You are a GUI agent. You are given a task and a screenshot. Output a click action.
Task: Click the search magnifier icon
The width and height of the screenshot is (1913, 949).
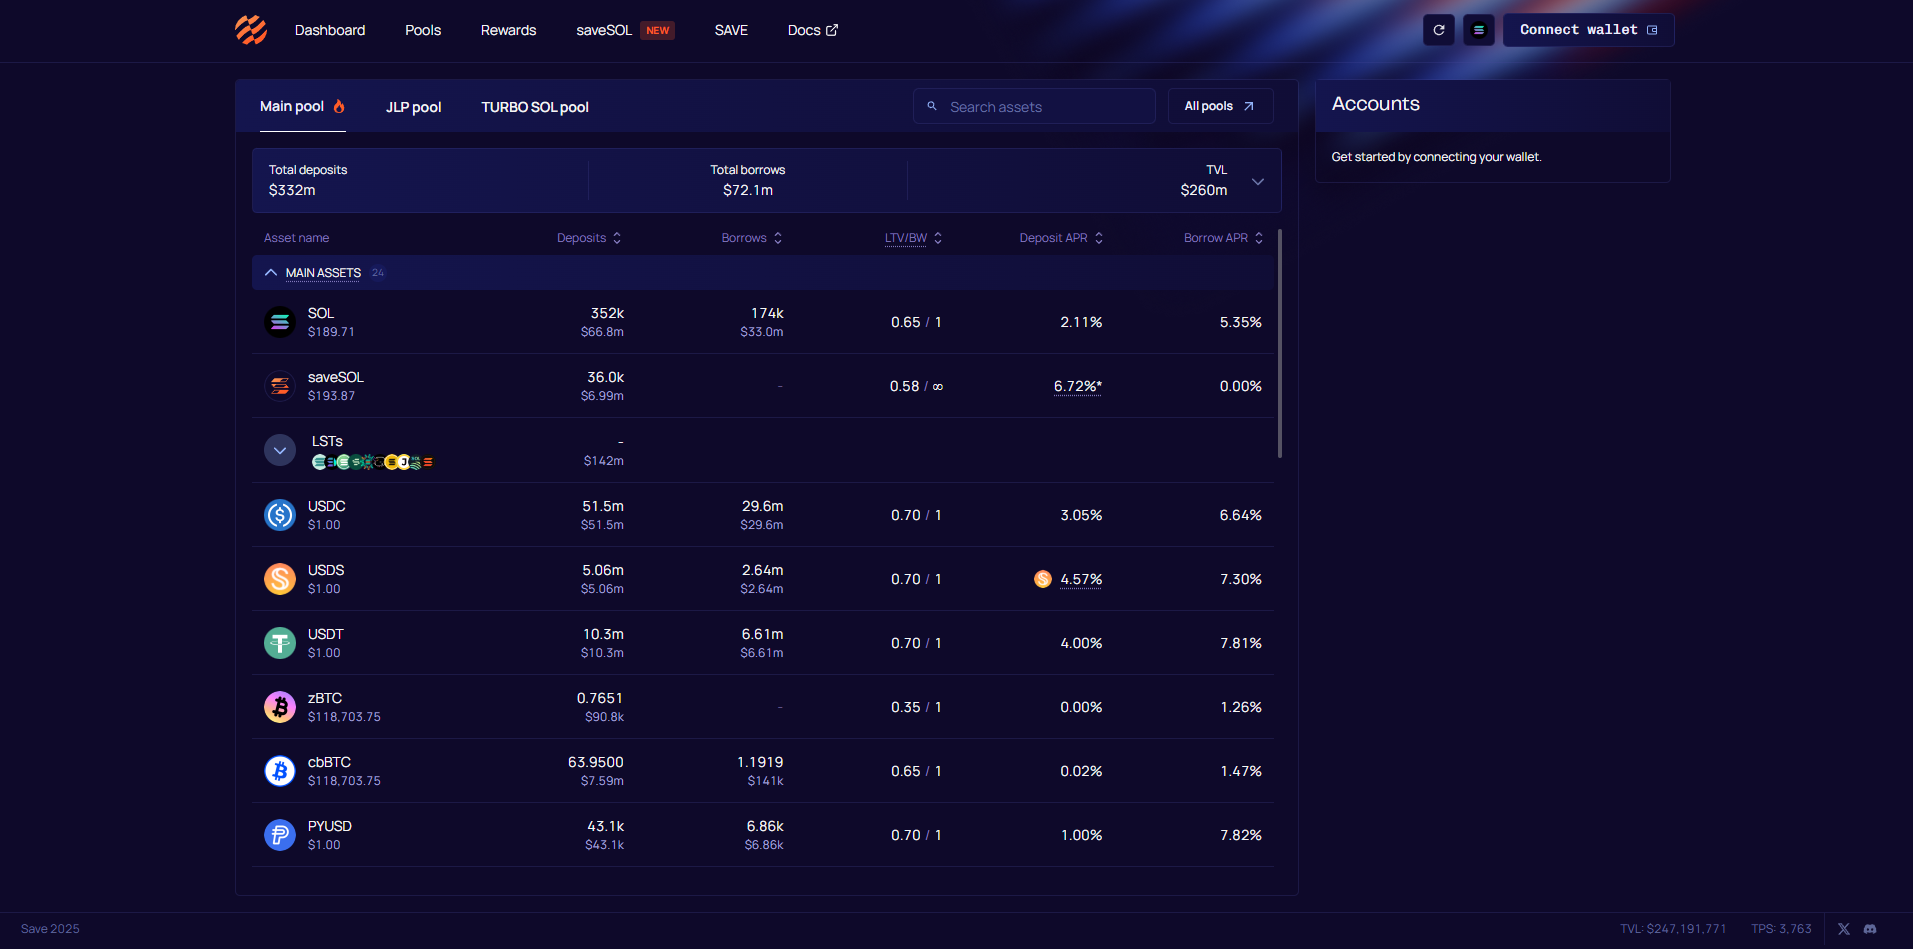pyautogui.click(x=932, y=106)
